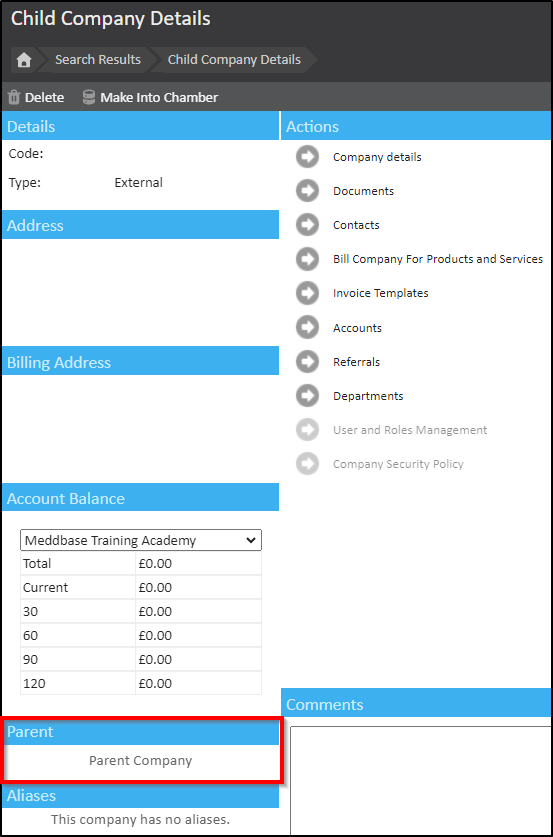
Task: Click the Delete trash icon
Action: [x=14, y=98]
